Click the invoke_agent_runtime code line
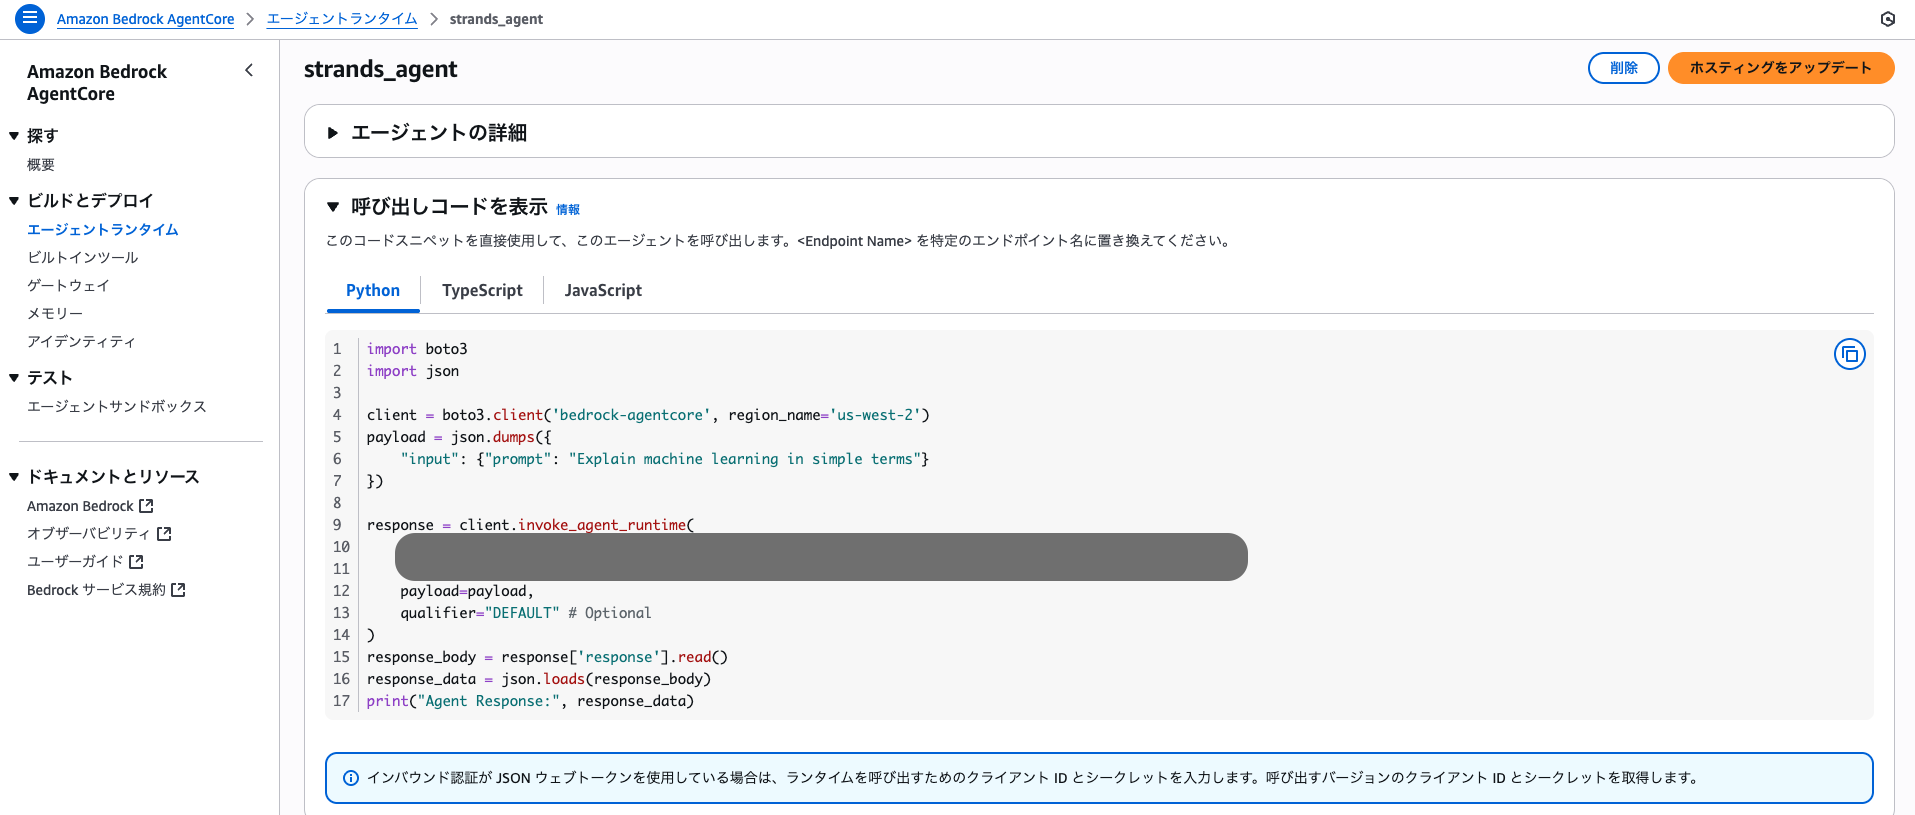Viewport: 1915px width, 815px height. (530, 525)
